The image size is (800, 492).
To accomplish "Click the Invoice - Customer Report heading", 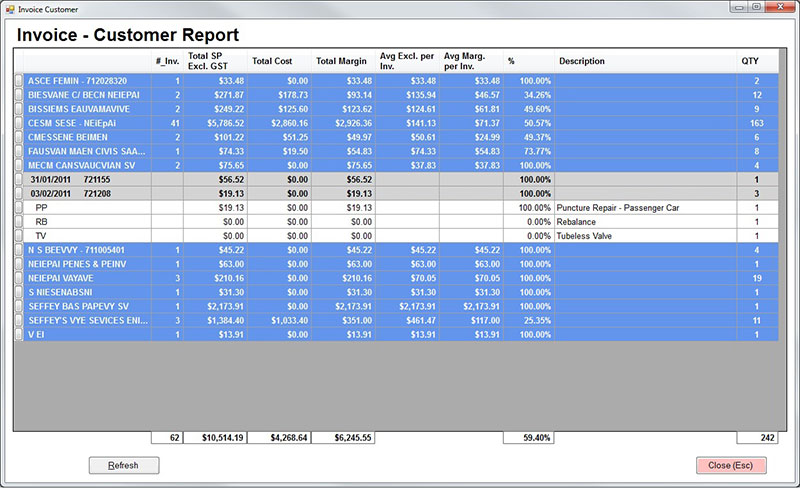I will click(128, 35).
